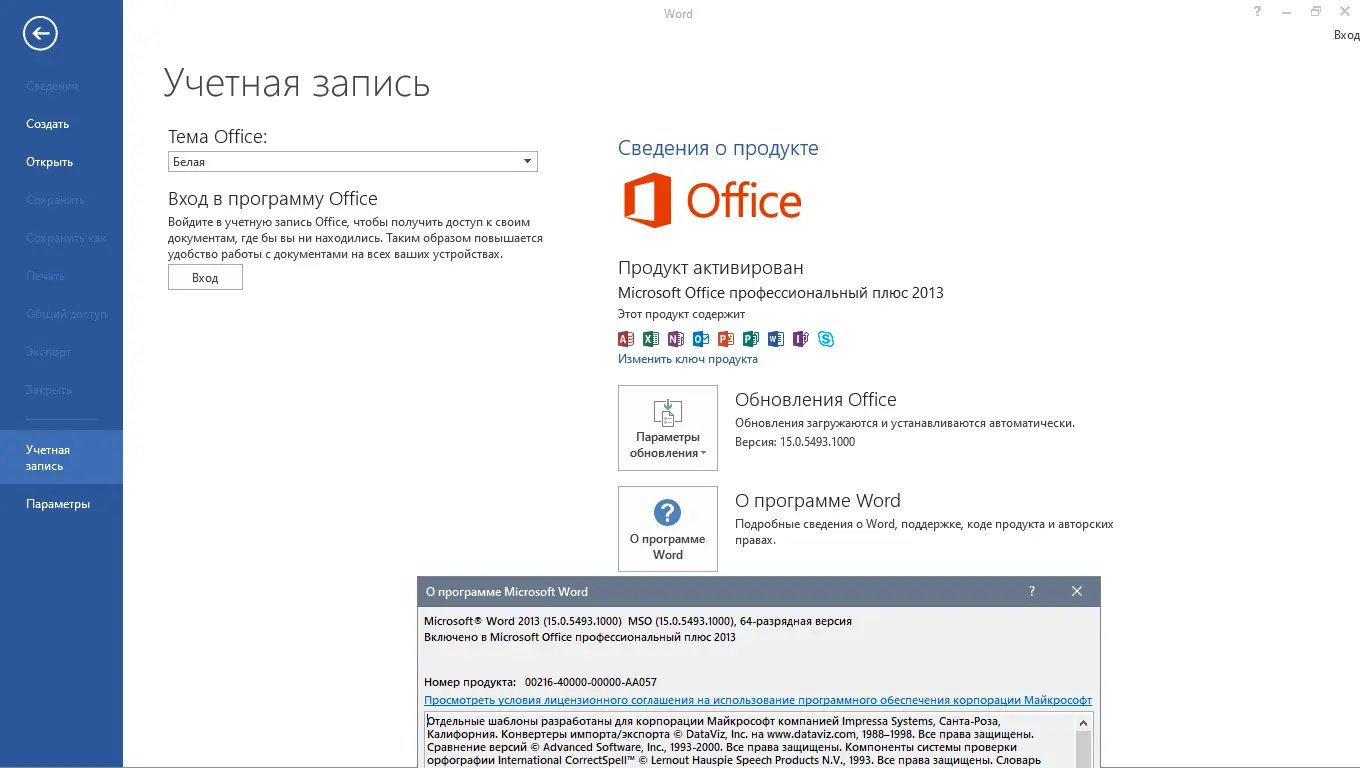Click the large 'Учетная запись' page heading

(x=297, y=82)
